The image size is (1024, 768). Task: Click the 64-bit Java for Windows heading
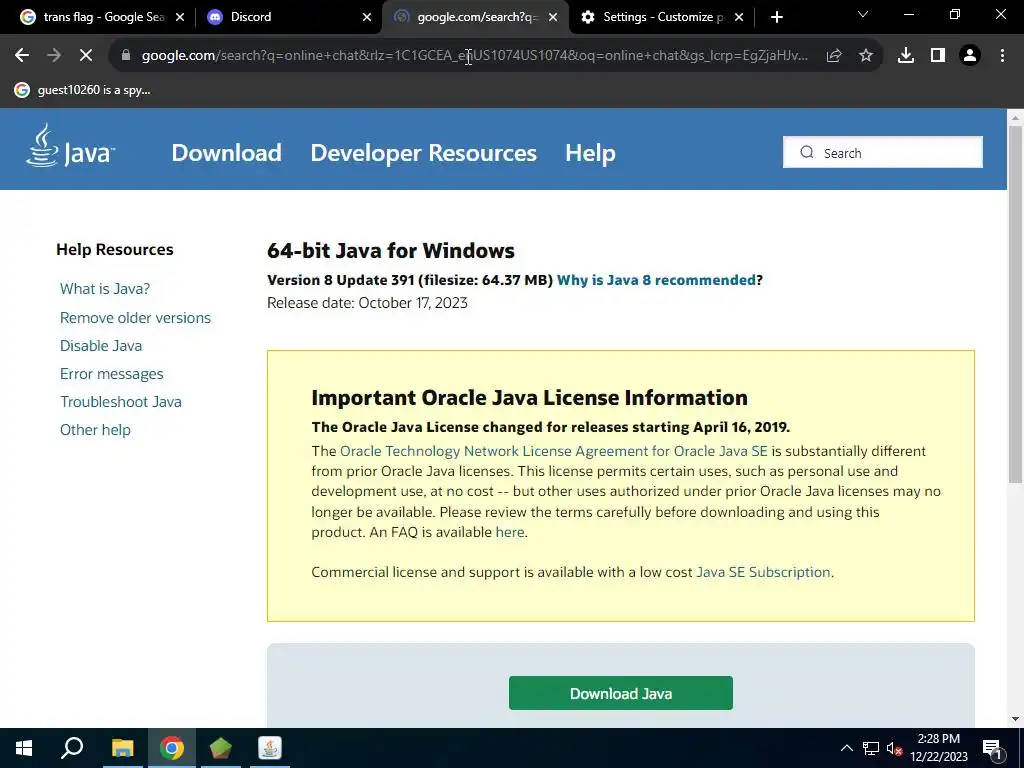(x=391, y=251)
